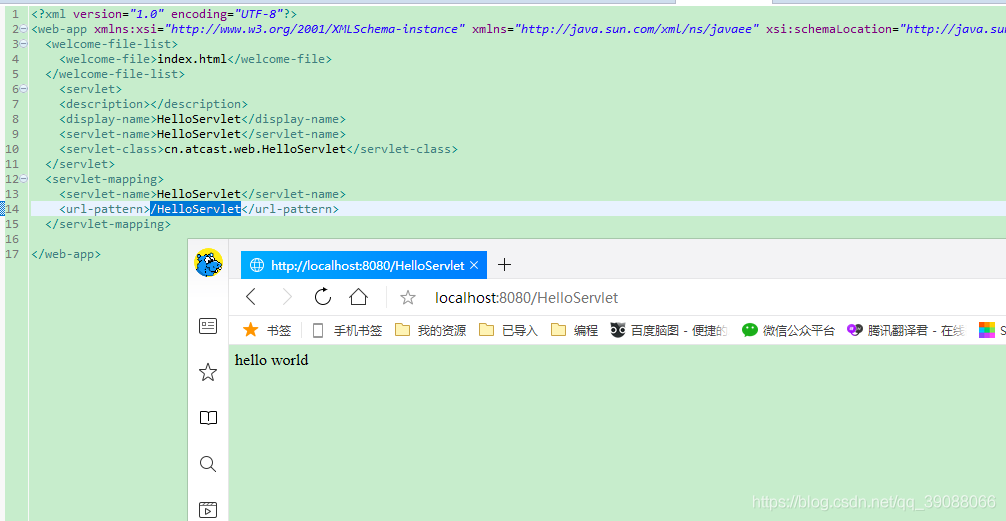The image size is (1006, 521).
Task: Open the 已导入 bookmark folder
Action: coord(509,330)
